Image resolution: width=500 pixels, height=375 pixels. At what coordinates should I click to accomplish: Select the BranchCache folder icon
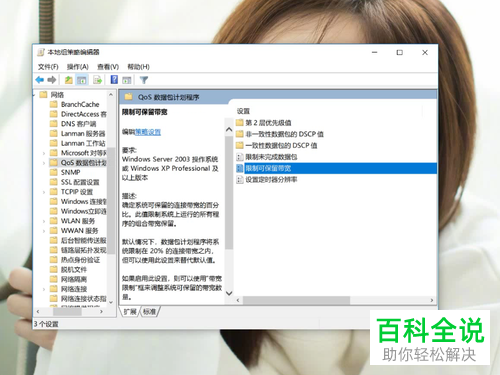click(x=54, y=104)
